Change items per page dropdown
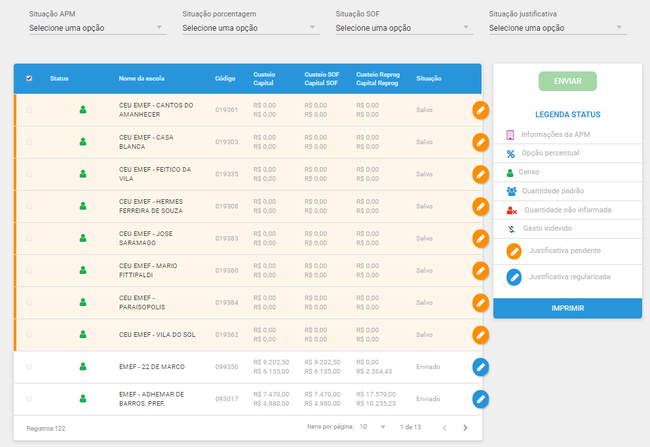The height and width of the screenshot is (447, 650). (x=373, y=427)
